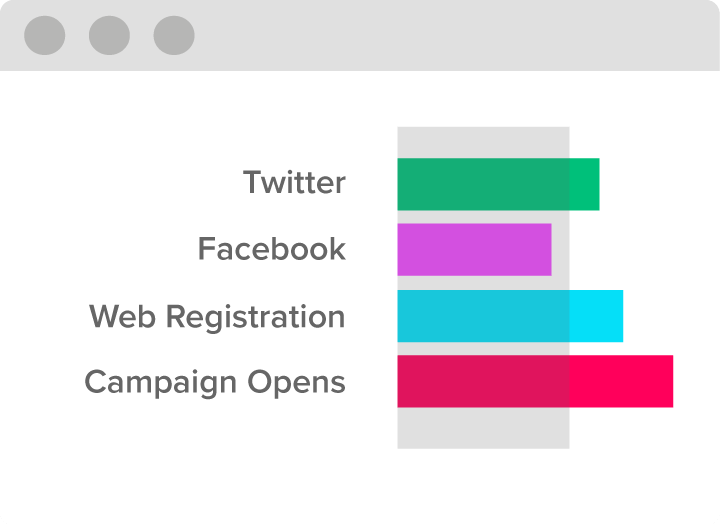The width and height of the screenshot is (720, 524).
Task: Click the leftmost gray window circle
Action: [x=45, y=35]
